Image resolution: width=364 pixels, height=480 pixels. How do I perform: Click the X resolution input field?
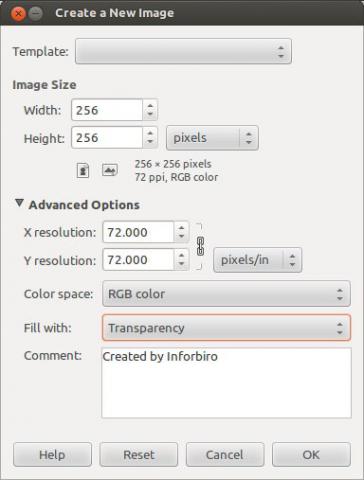tap(138, 232)
